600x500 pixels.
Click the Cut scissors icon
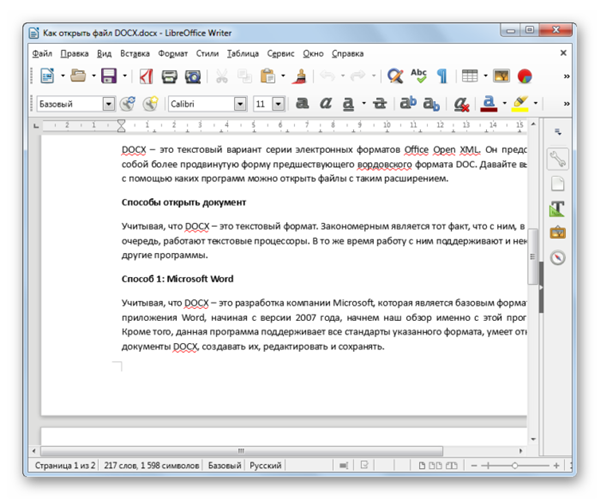pyautogui.click(x=222, y=76)
